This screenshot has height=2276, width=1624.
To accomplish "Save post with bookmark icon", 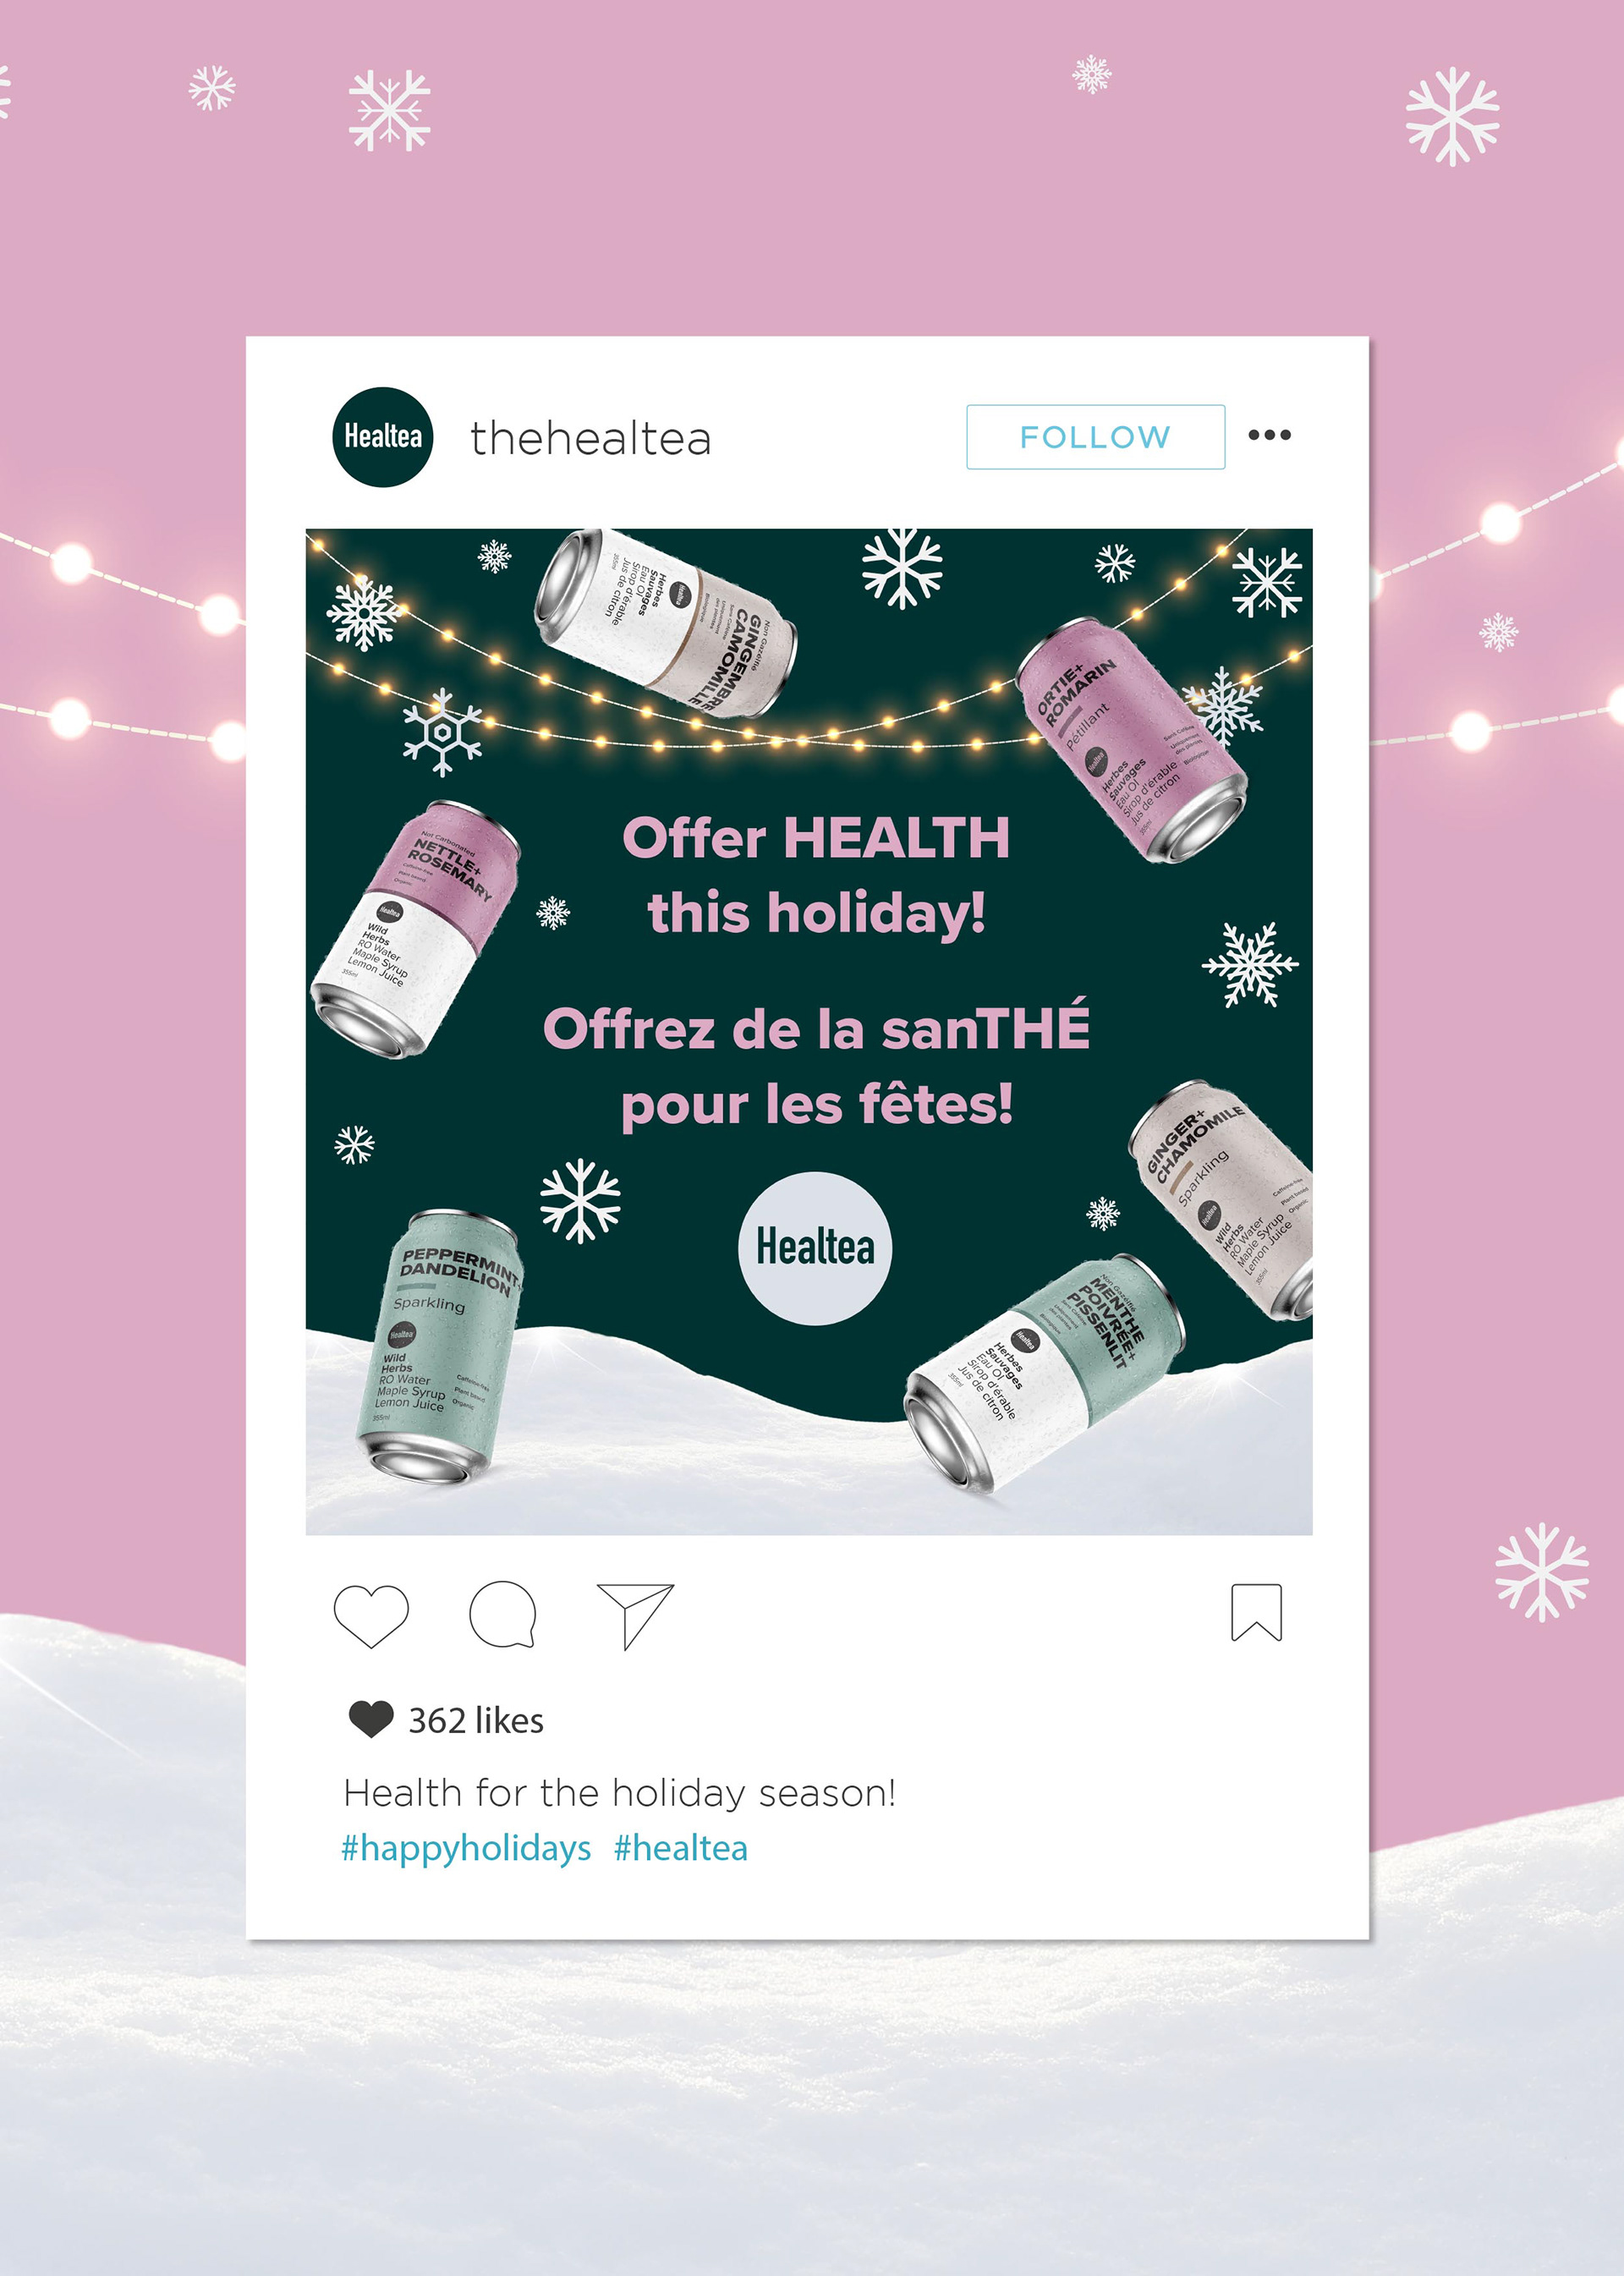I will coord(1256,1612).
